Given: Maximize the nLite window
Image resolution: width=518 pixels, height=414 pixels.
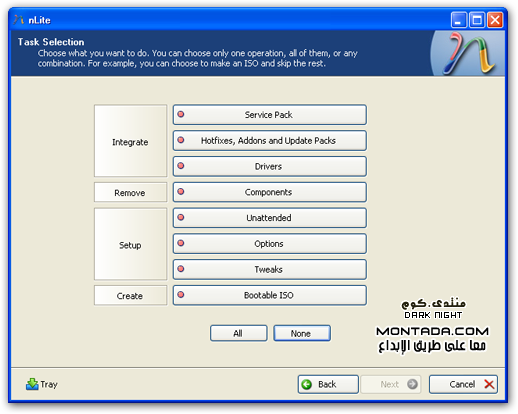Looking at the screenshot, I should pos(477,20).
